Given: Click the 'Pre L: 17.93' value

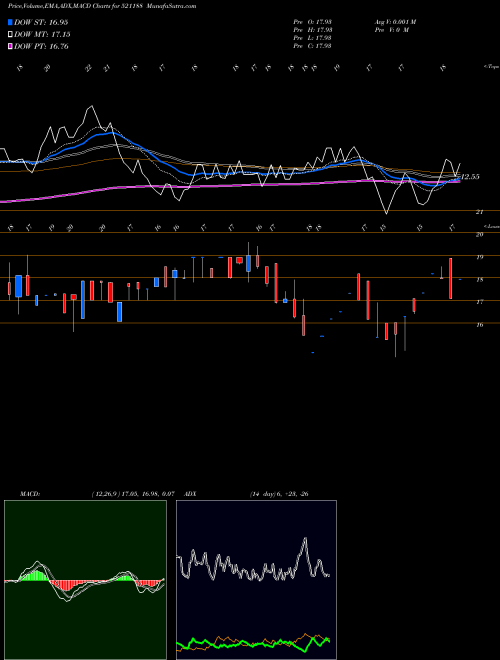Looking at the screenshot, I should 313,38.
